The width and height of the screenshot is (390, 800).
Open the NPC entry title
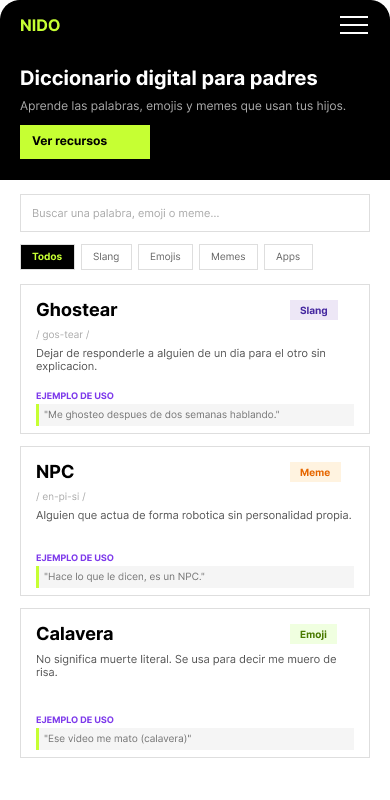click(55, 472)
